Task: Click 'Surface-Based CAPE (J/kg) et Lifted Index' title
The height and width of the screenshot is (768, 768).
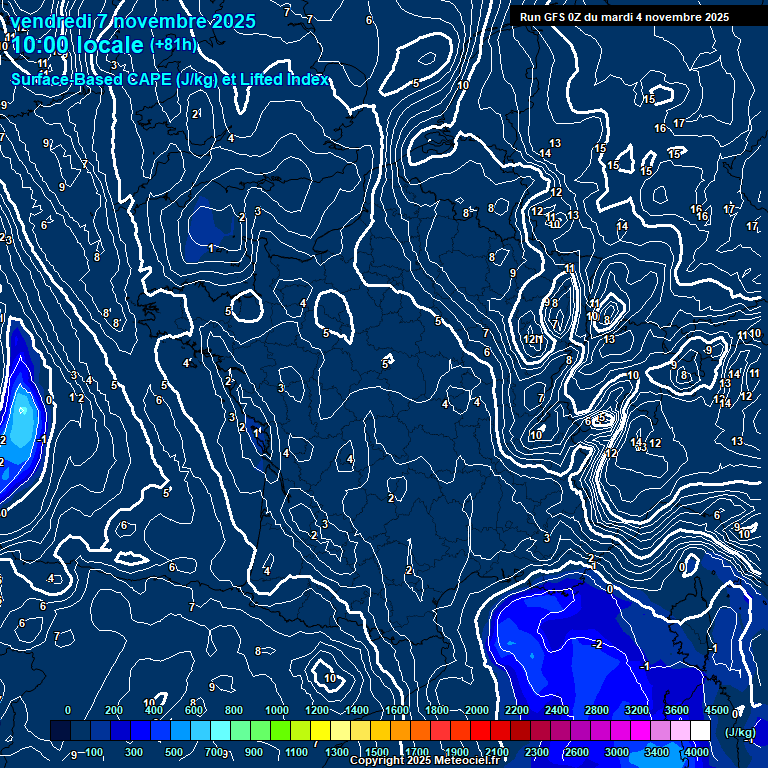Action: [x=169, y=79]
